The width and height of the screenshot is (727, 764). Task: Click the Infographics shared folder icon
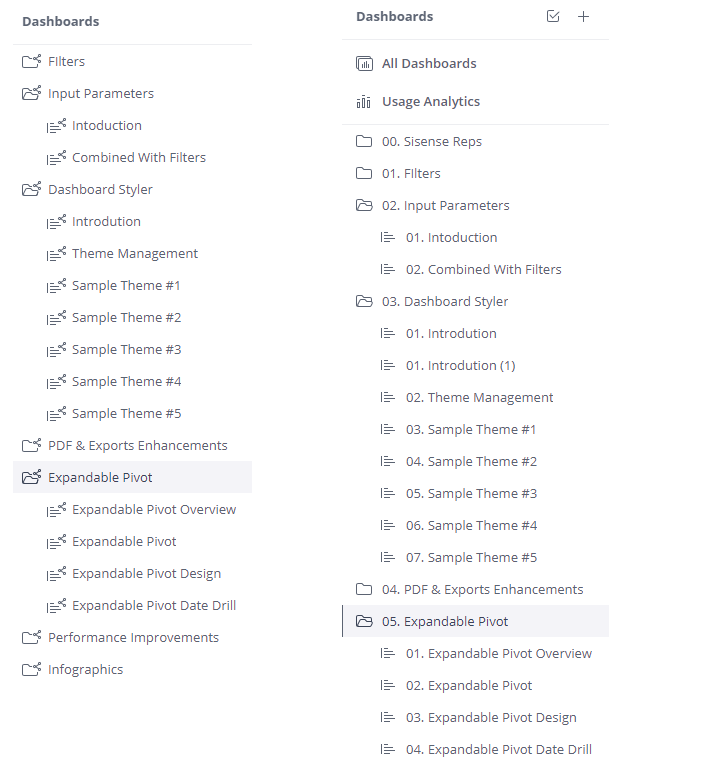[x=31, y=669]
